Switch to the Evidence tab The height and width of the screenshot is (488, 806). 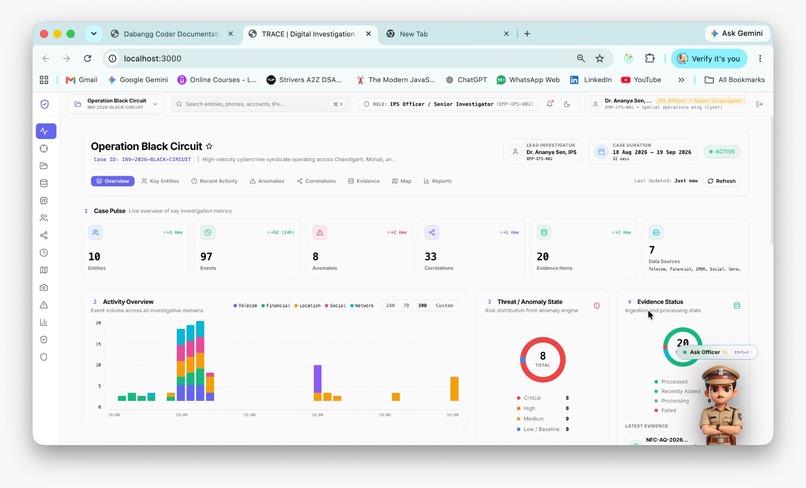(364, 181)
